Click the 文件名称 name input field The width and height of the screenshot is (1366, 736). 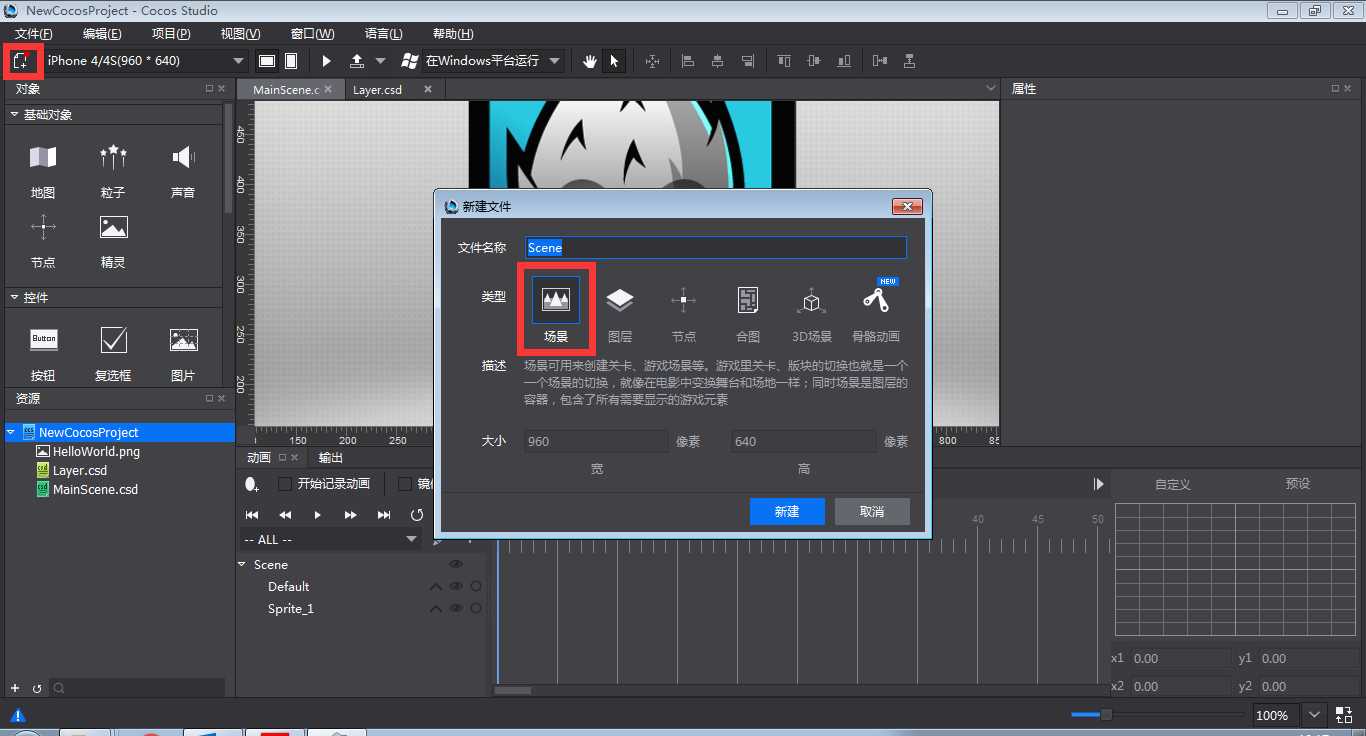[x=716, y=248]
